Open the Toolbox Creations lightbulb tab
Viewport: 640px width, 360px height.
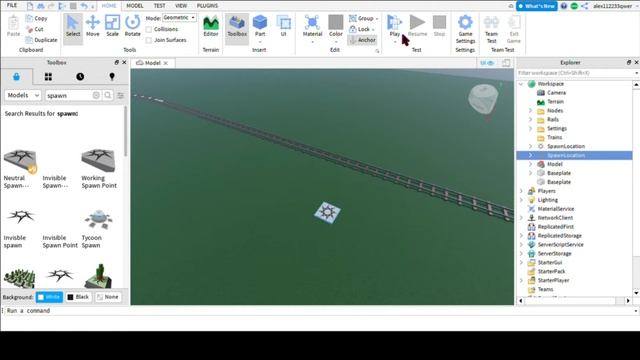(x=112, y=77)
